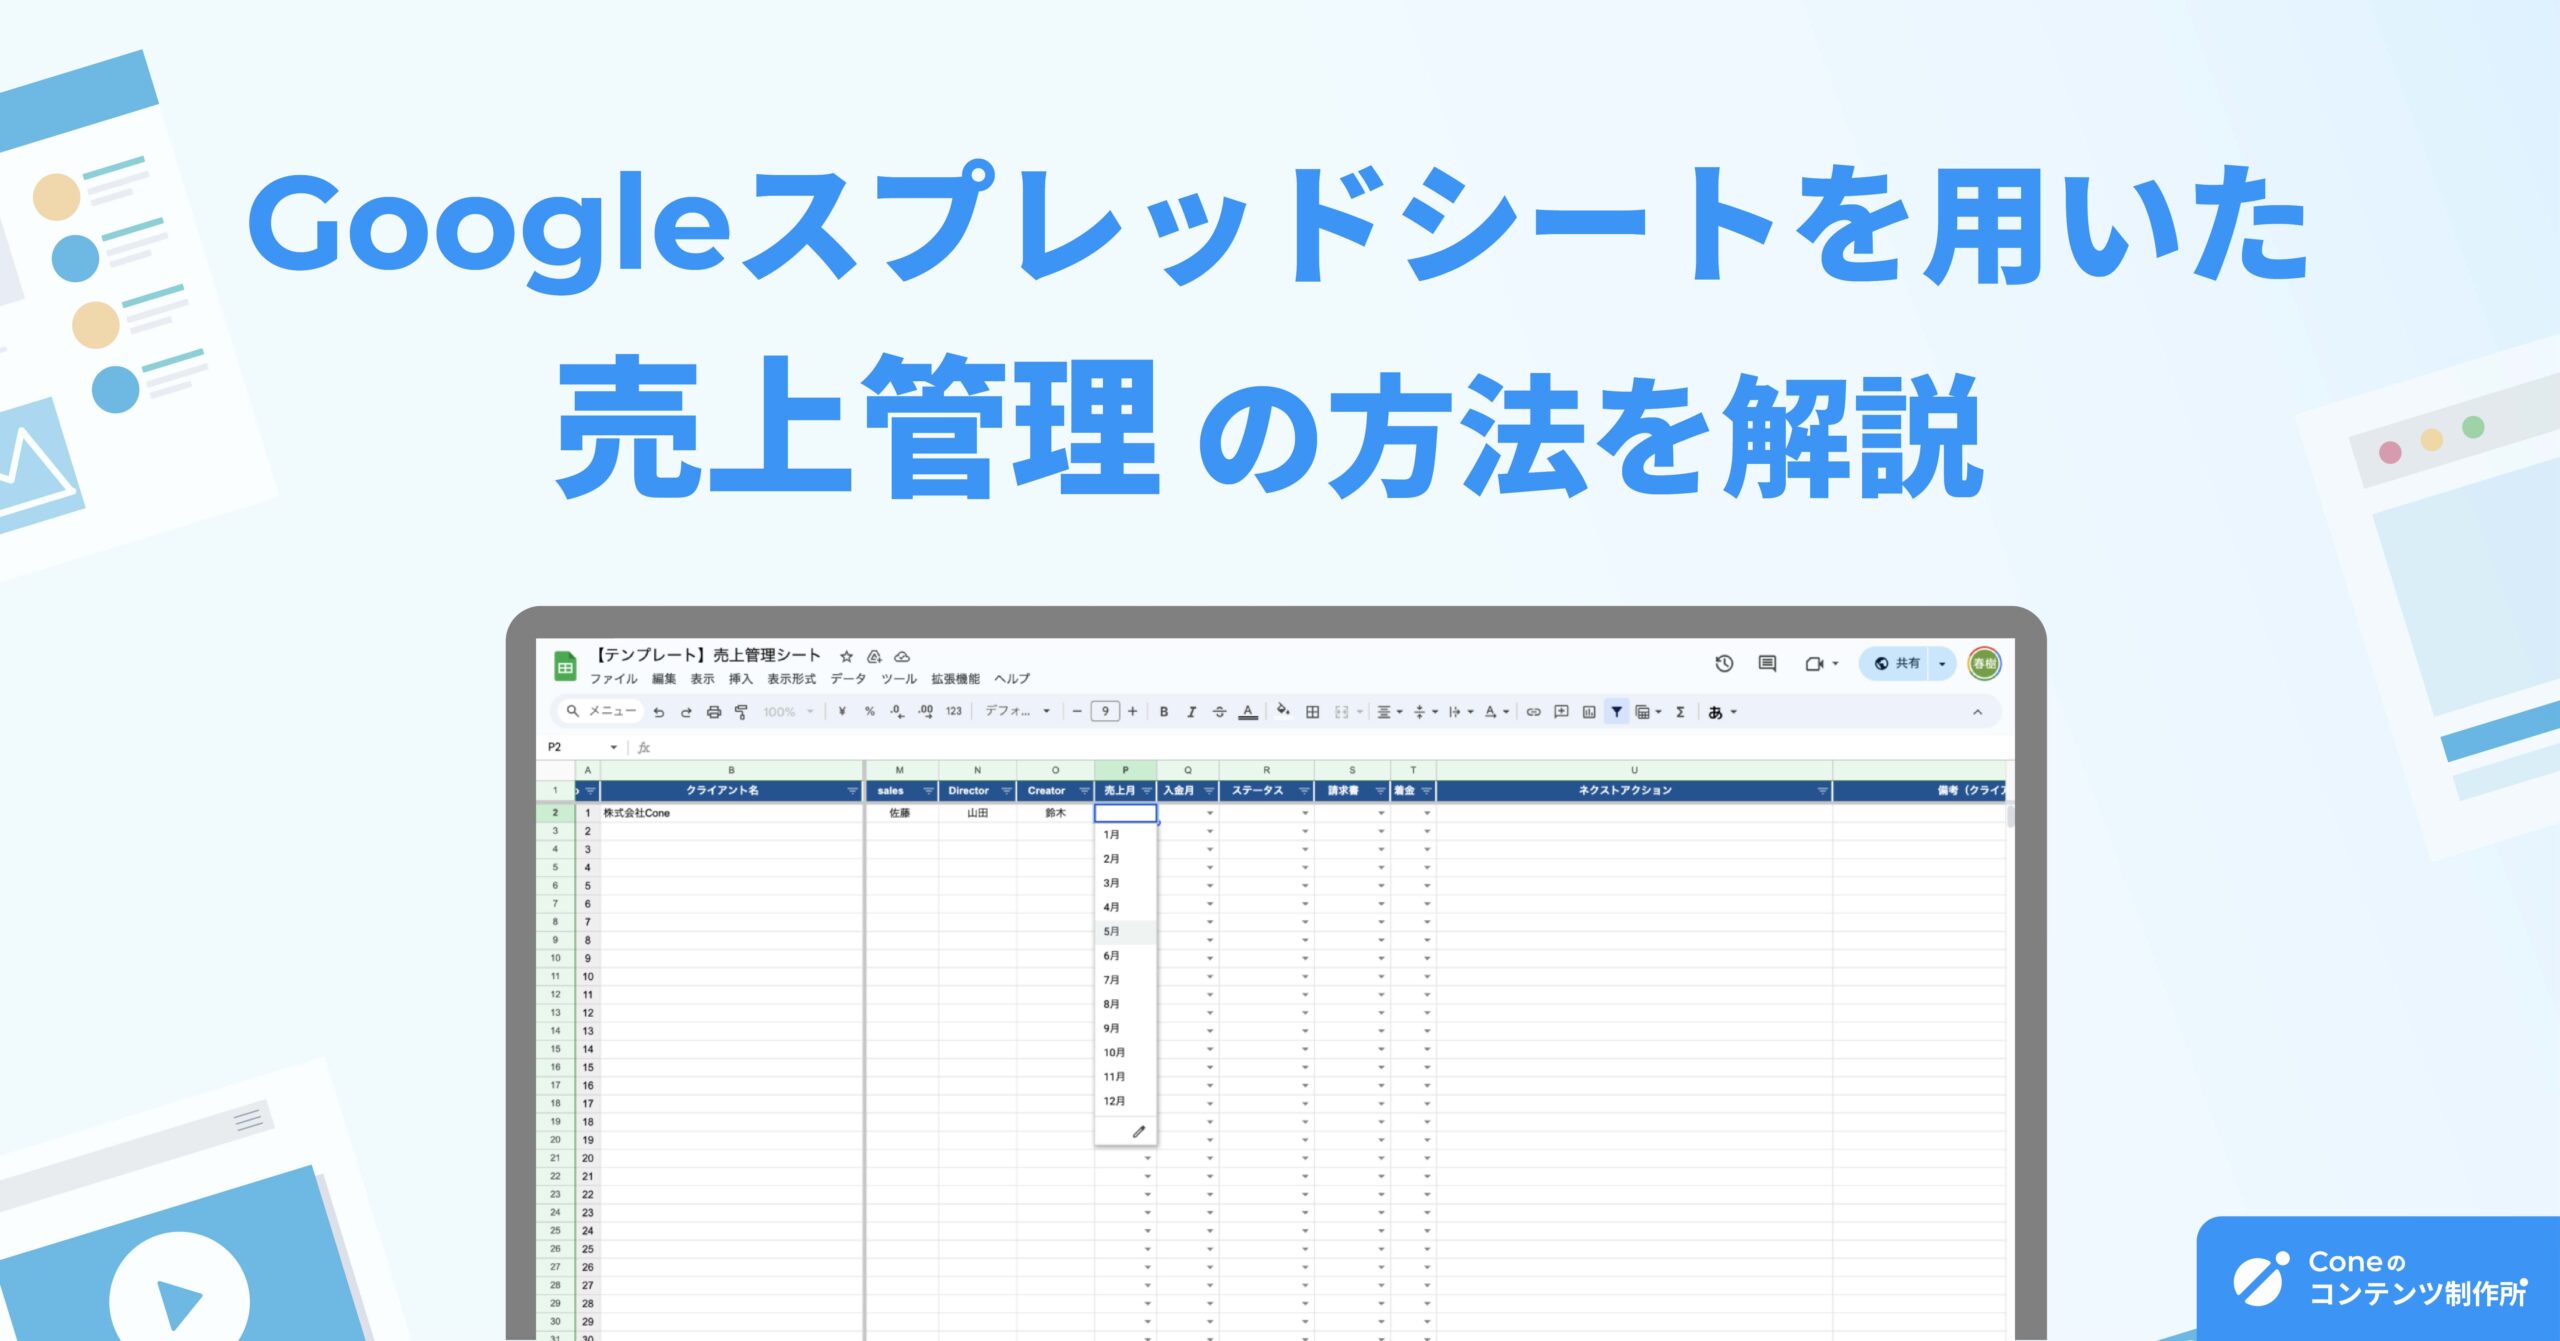Apply percent format
Screen dimensions: 2560x1341
(870, 712)
